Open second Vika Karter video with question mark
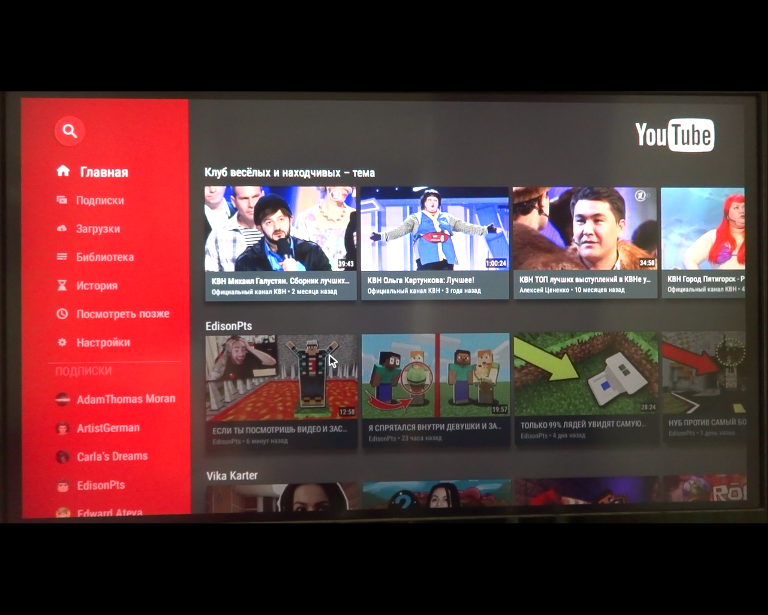Screen dimensions: 768x615 (x=436, y=493)
